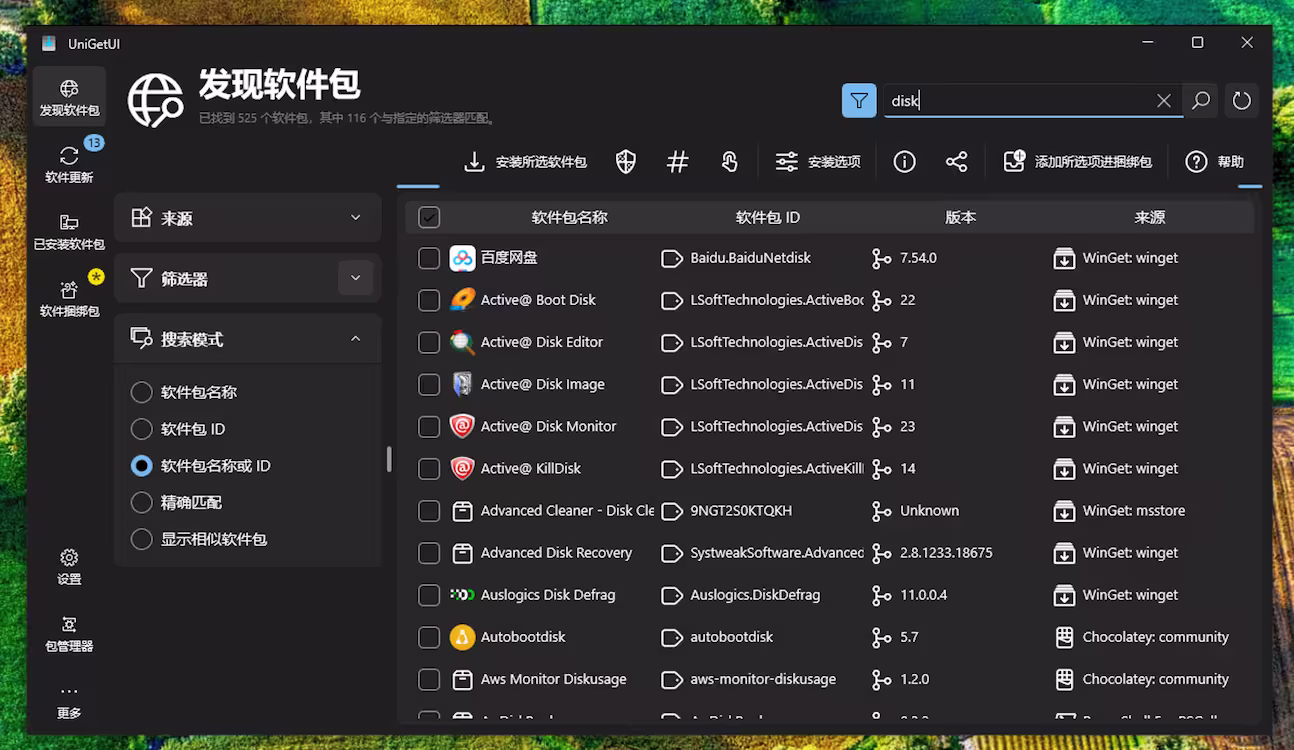1294x750 pixels.
Task: Check the Auslogics Disk Defrag row checkbox
Action: pyautogui.click(x=429, y=595)
